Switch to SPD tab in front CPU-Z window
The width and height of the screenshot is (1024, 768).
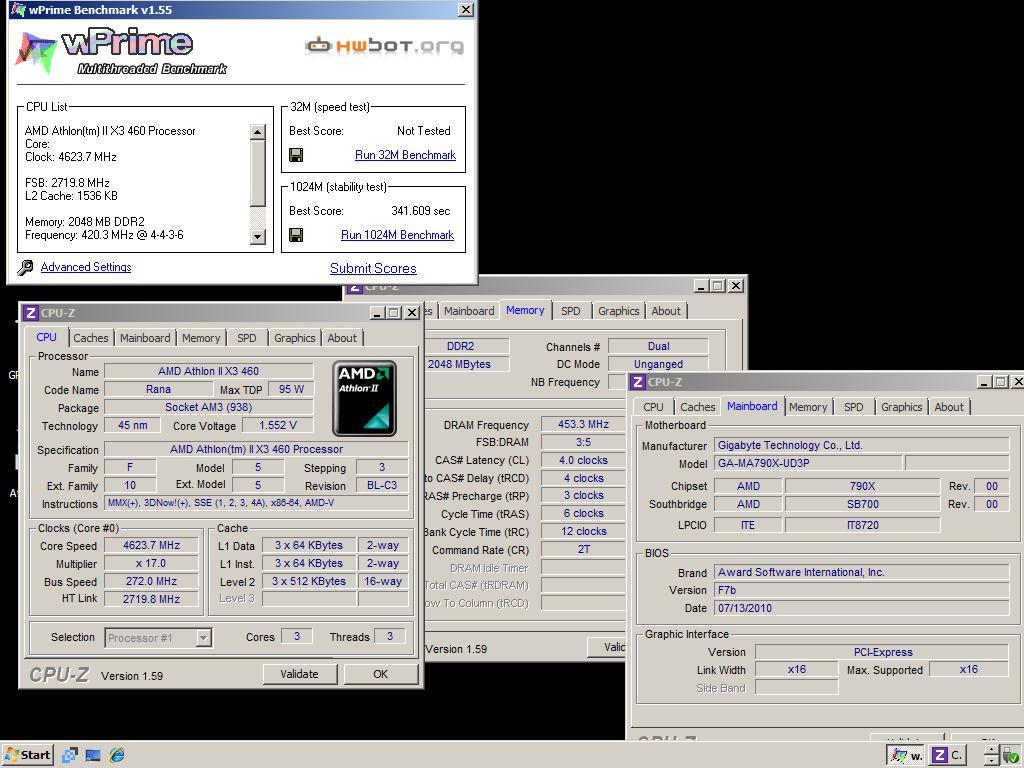point(246,338)
